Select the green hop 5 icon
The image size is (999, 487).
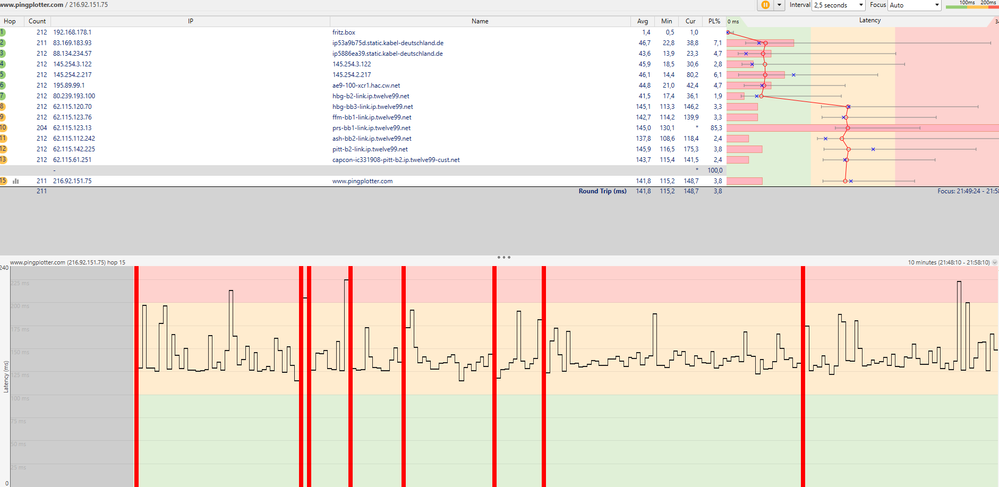point(3,75)
